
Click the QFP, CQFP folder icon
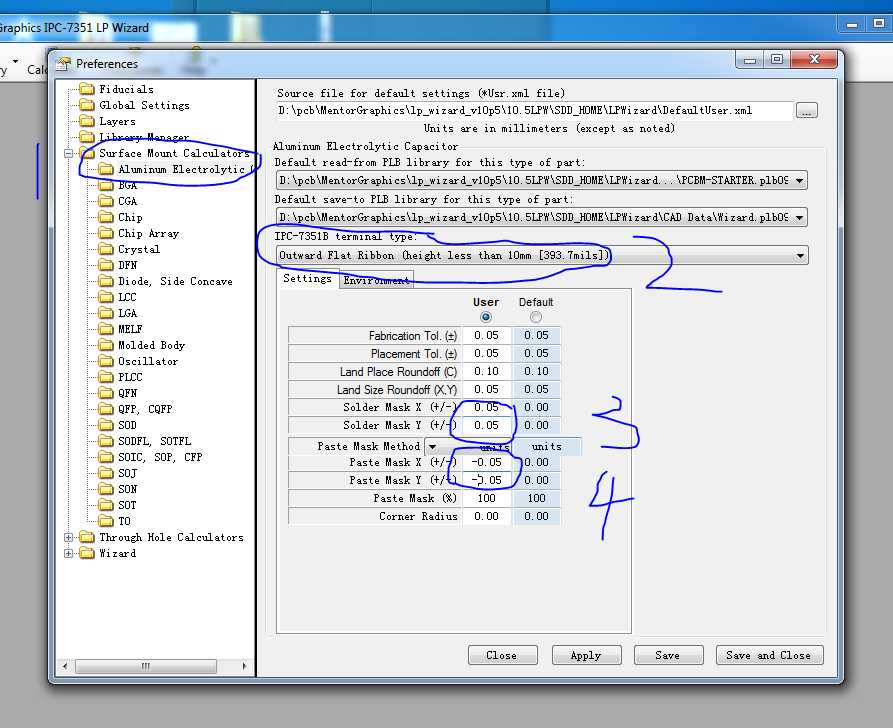click(106, 408)
